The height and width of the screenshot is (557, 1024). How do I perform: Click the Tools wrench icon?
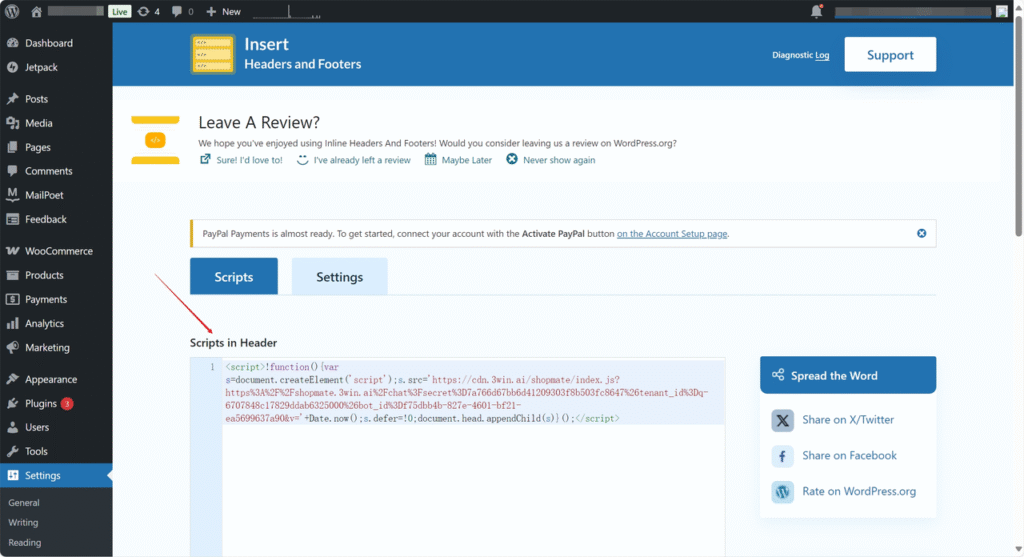coord(12,451)
